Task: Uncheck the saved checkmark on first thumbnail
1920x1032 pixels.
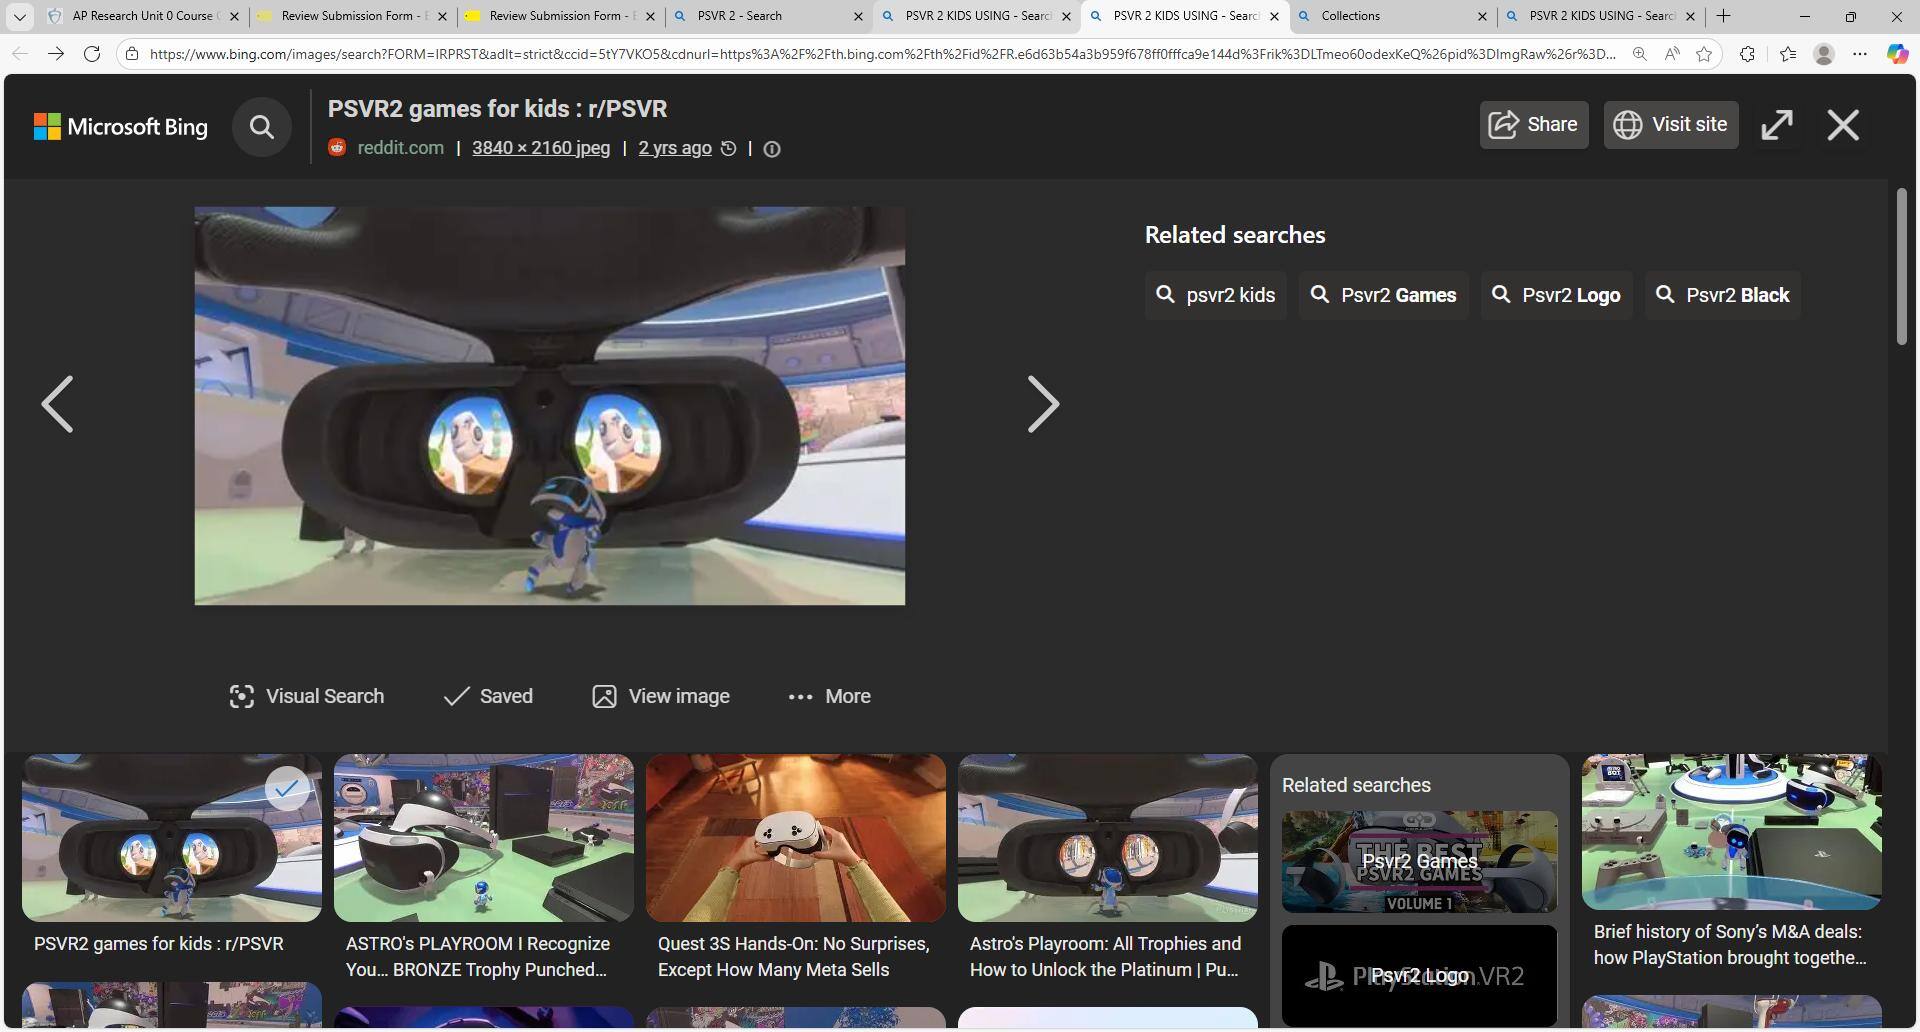Action: click(x=287, y=789)
